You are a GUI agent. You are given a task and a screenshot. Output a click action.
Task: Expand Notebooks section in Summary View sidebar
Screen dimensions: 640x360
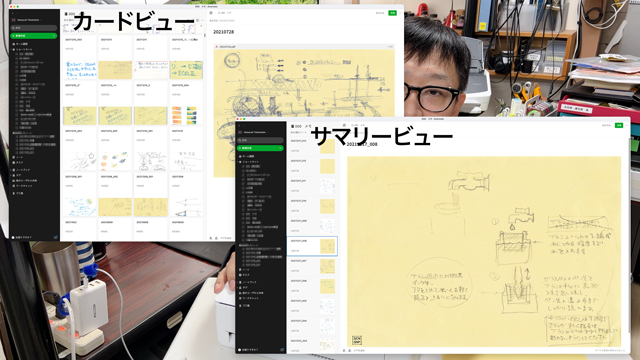click(238, 282)
